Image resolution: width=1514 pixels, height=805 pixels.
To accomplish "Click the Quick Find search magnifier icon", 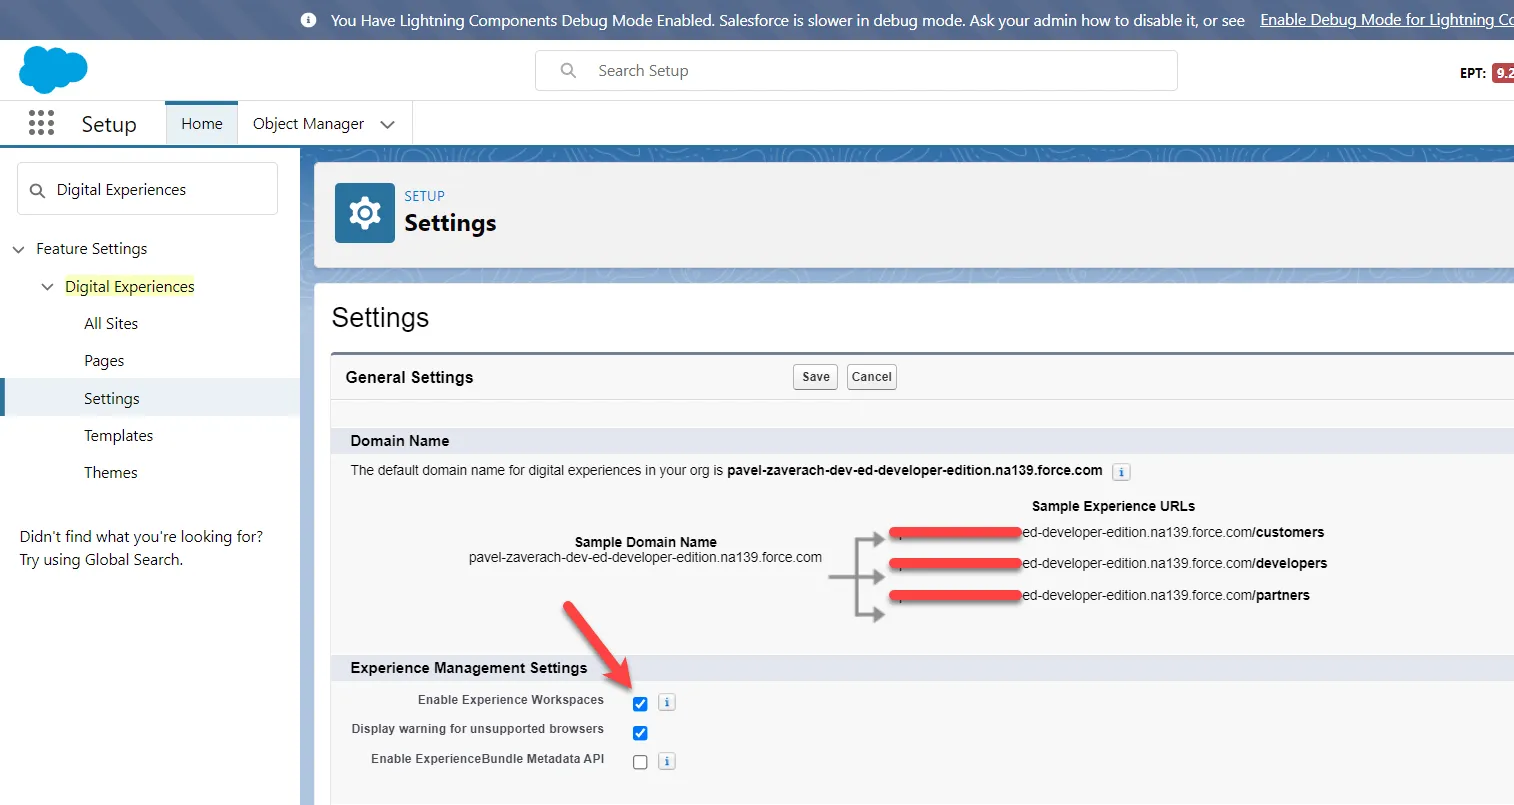I will click(x=38, y=190).
